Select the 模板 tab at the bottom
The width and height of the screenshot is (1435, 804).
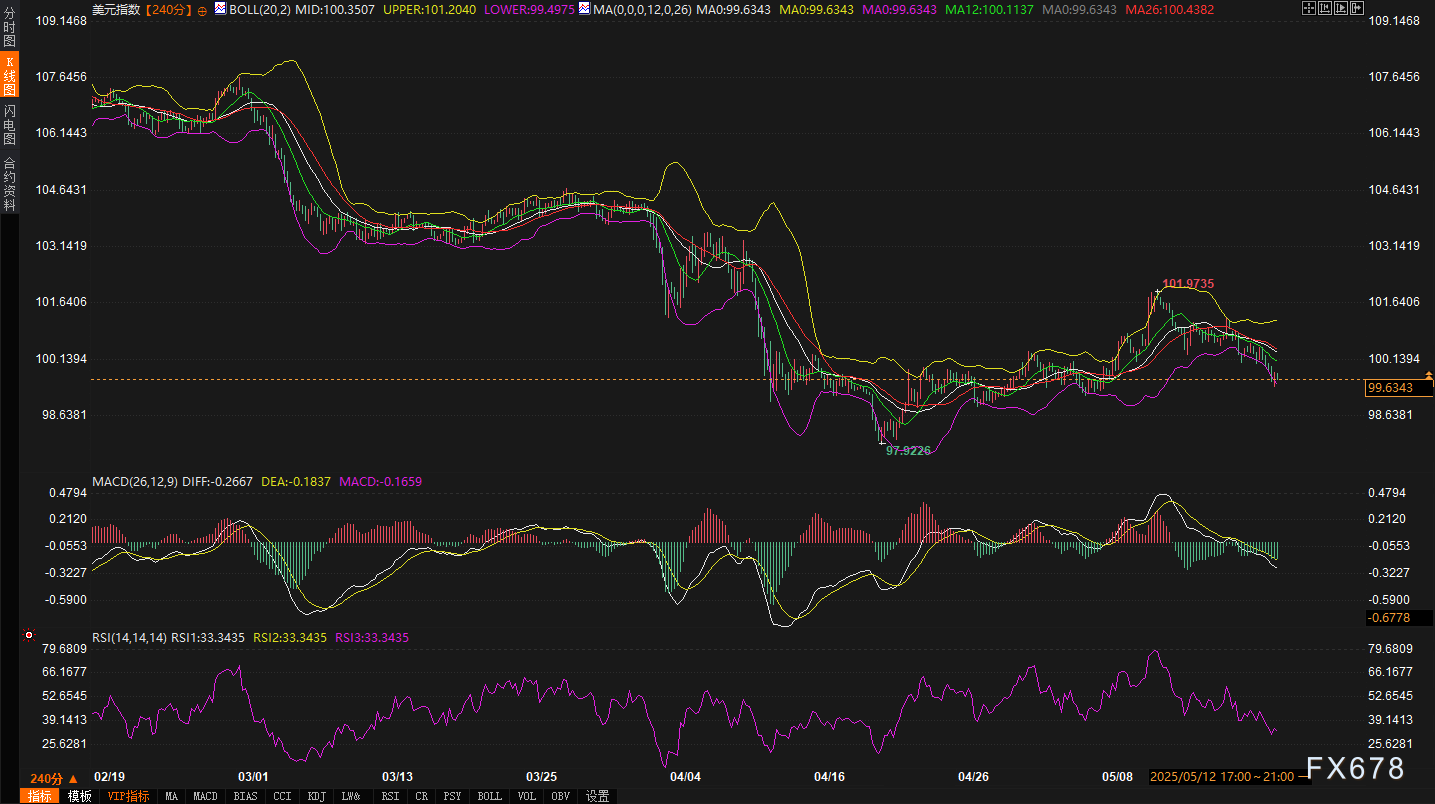coord(80,796)
